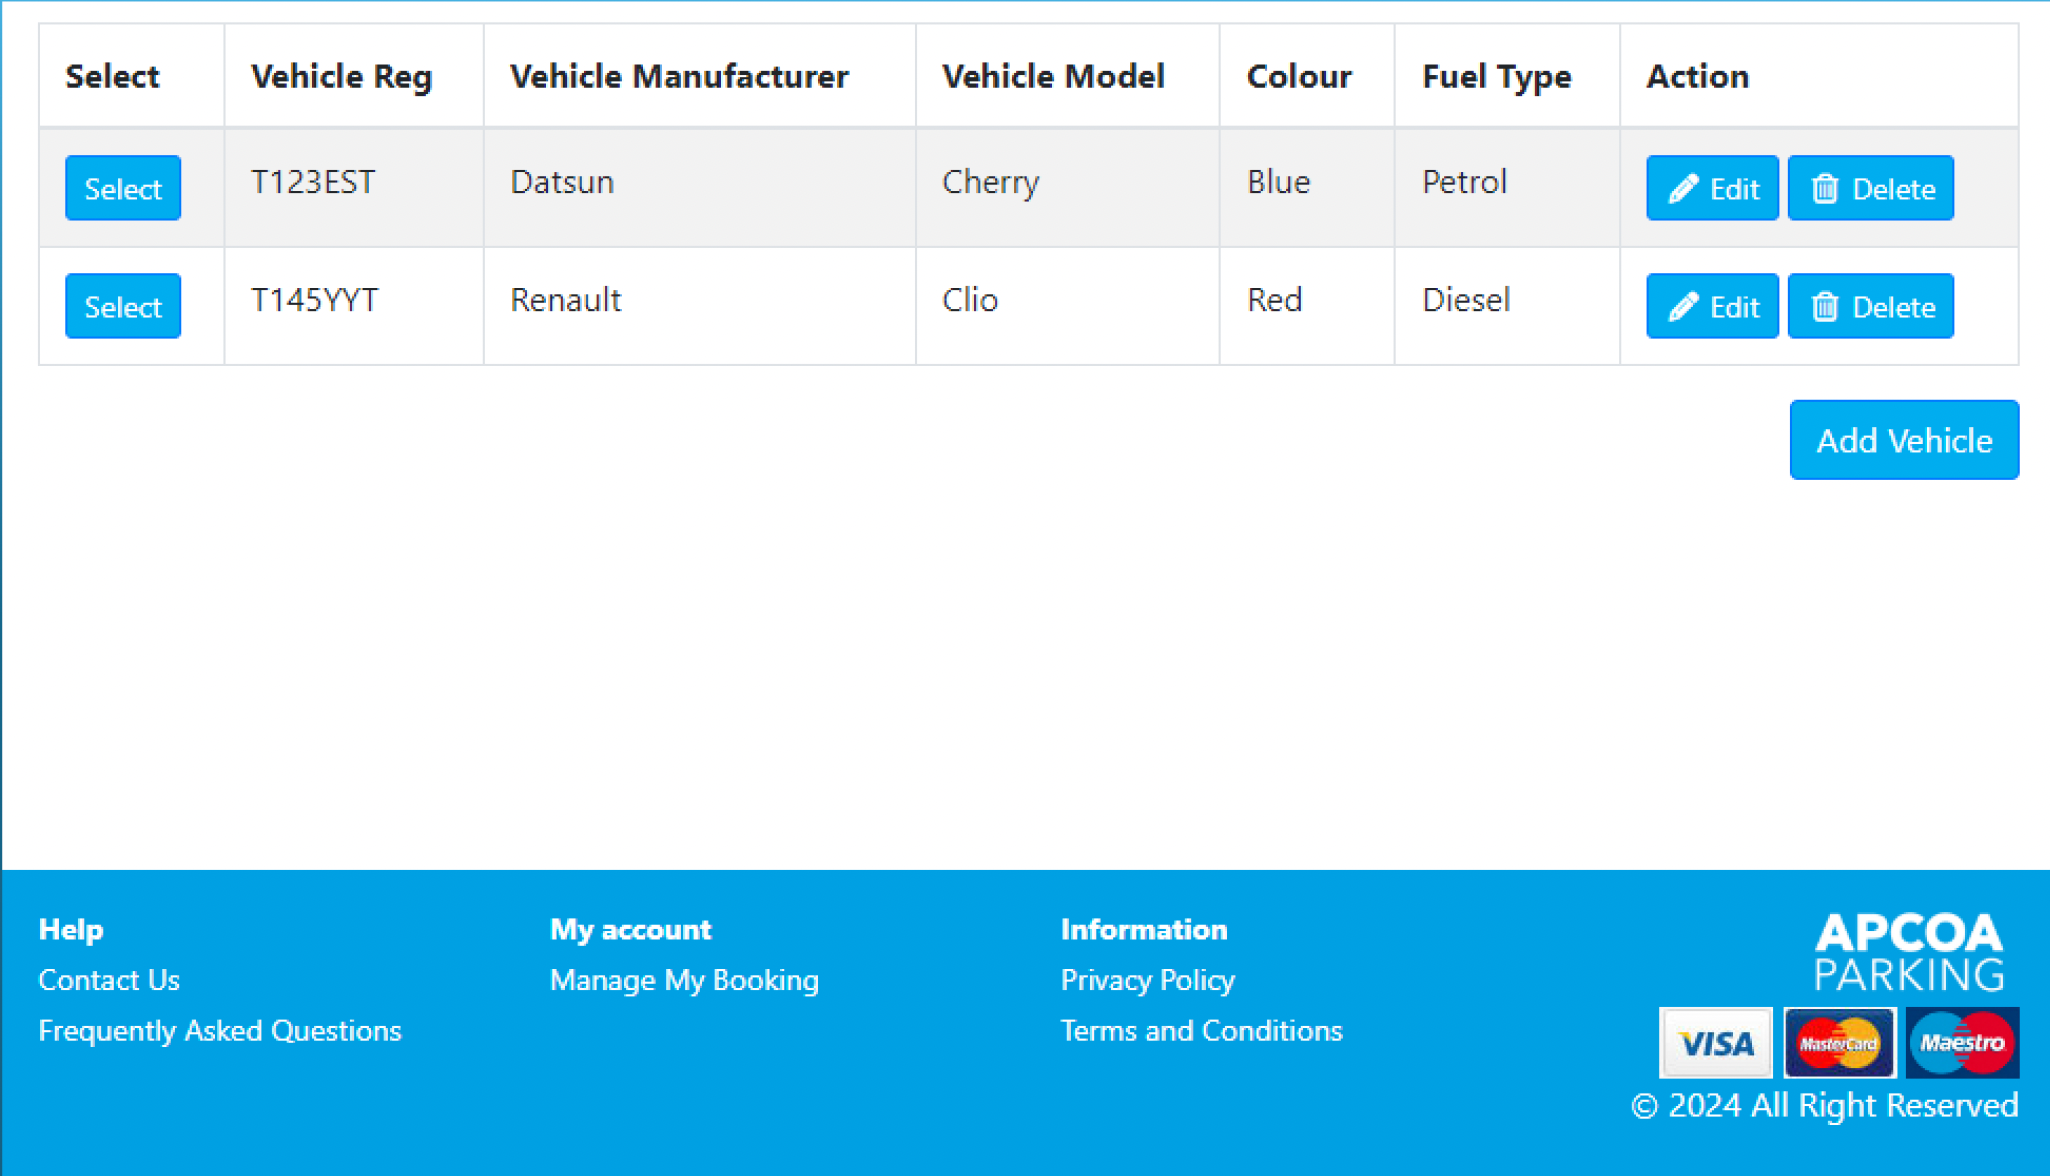
Task: Click the Vehicle Manufacturer column header
Action: click(x=679, y=76)
